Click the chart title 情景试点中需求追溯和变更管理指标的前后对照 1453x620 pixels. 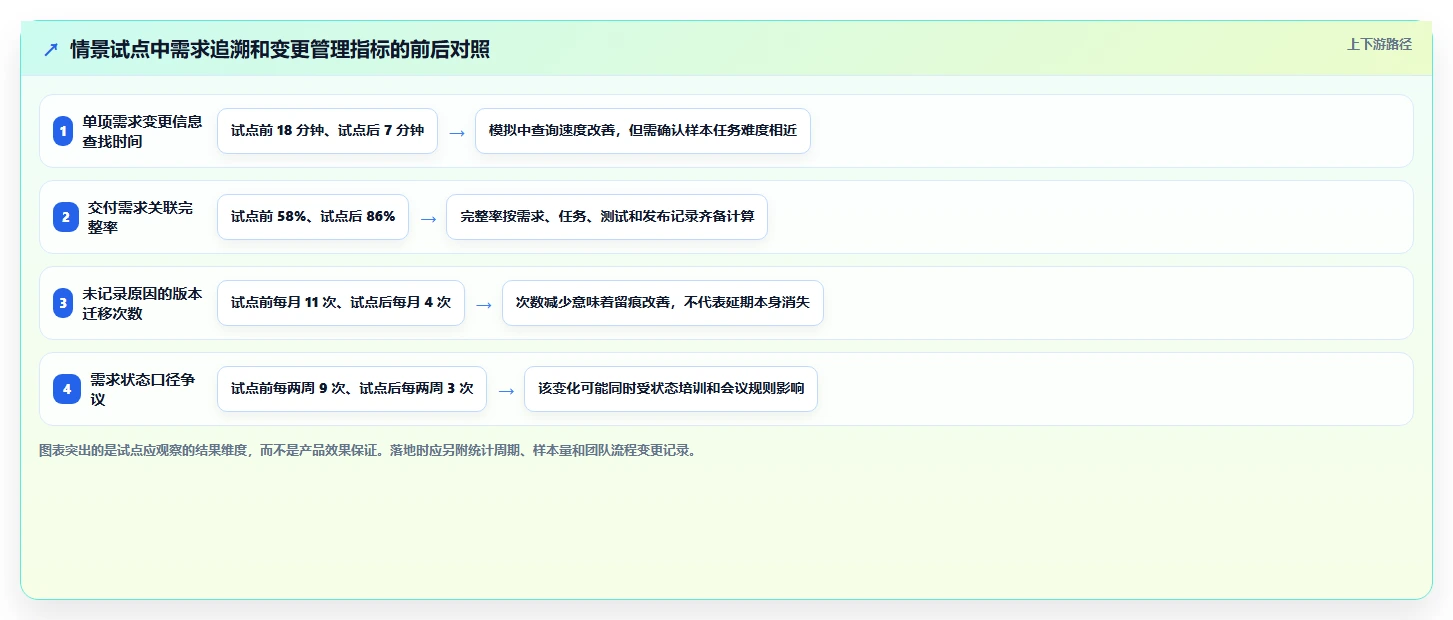(x=280, y=49)
